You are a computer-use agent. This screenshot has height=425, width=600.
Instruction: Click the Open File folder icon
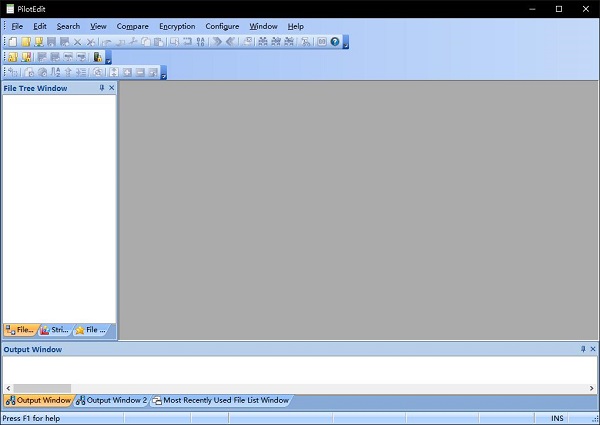(x=26, y=42)
